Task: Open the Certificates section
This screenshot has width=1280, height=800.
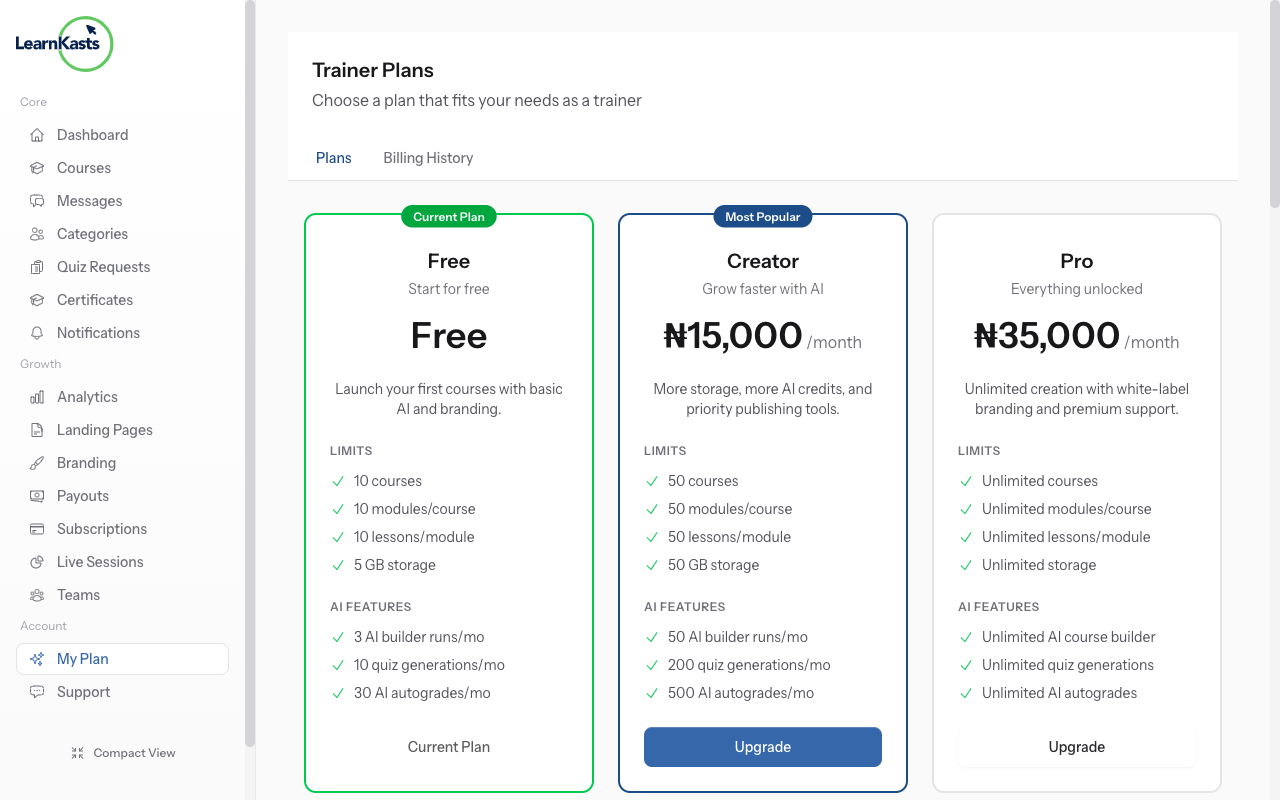Action: pyautogui.click(x=93, y=299)
